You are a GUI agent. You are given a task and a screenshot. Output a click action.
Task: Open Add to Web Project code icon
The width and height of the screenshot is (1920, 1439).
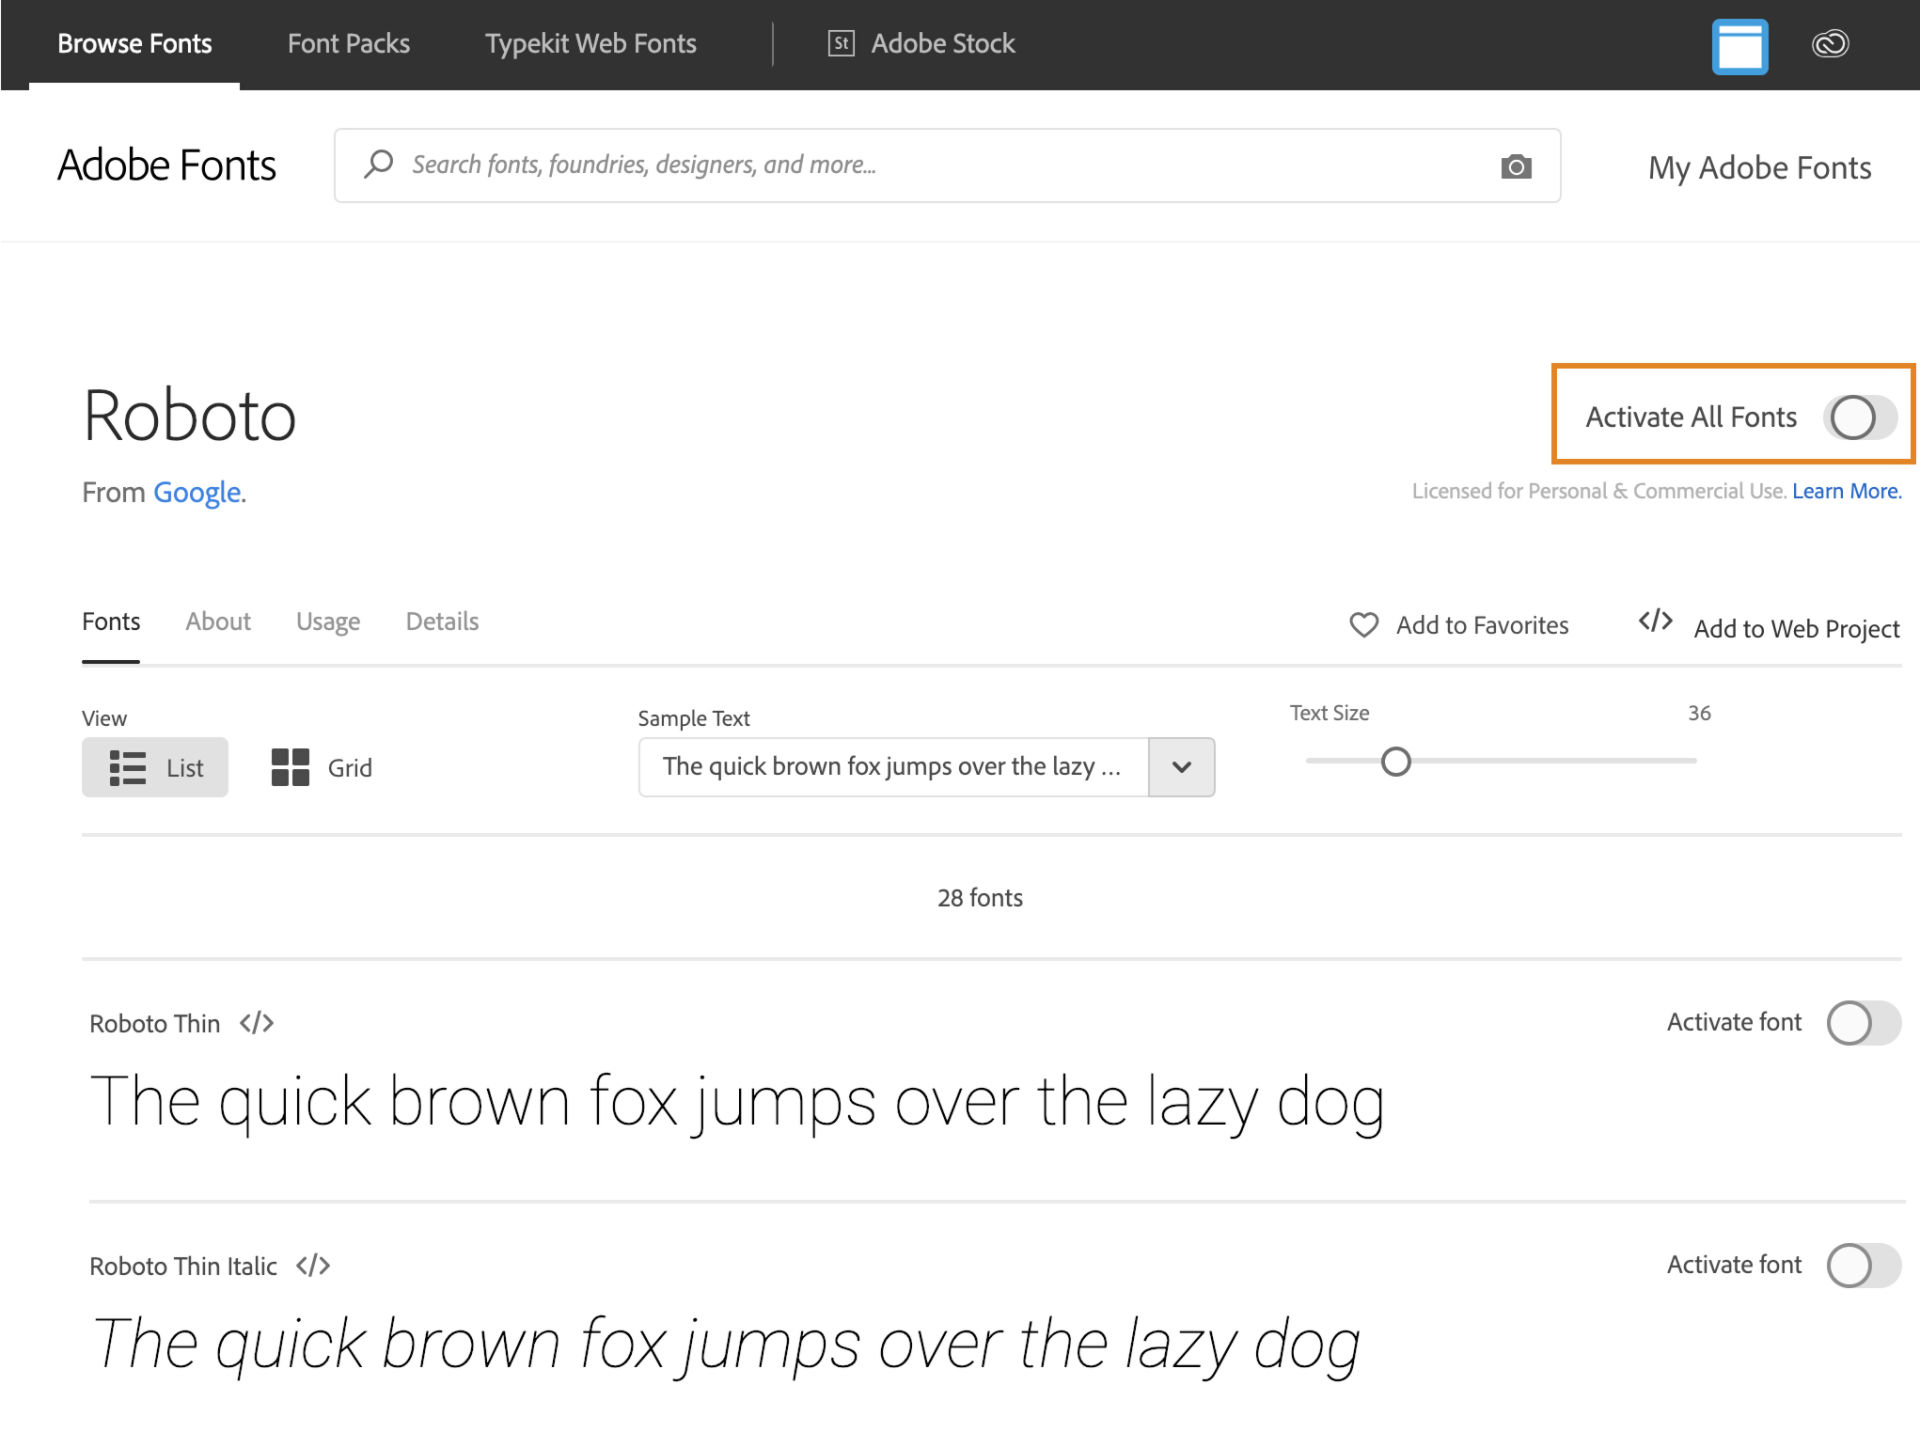click(1655, 622)
